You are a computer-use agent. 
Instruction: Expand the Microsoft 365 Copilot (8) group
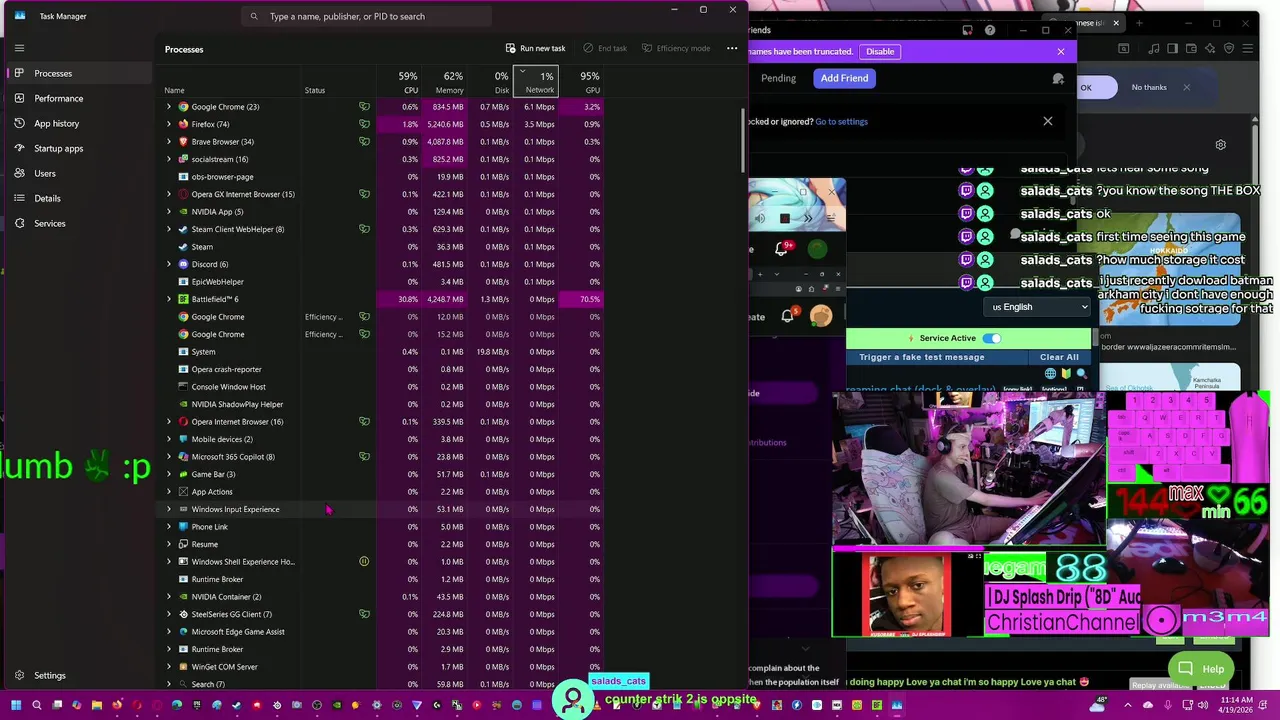[x=169, y=457]
